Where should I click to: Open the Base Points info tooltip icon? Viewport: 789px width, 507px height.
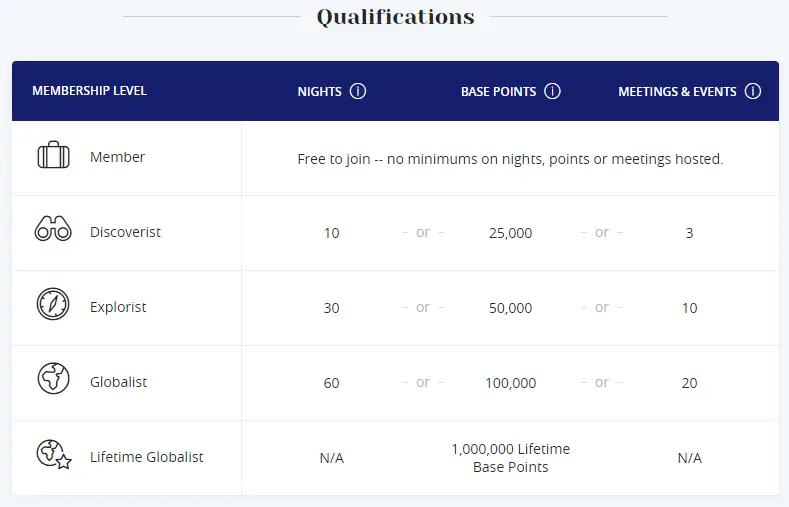(x=552, y=91)
